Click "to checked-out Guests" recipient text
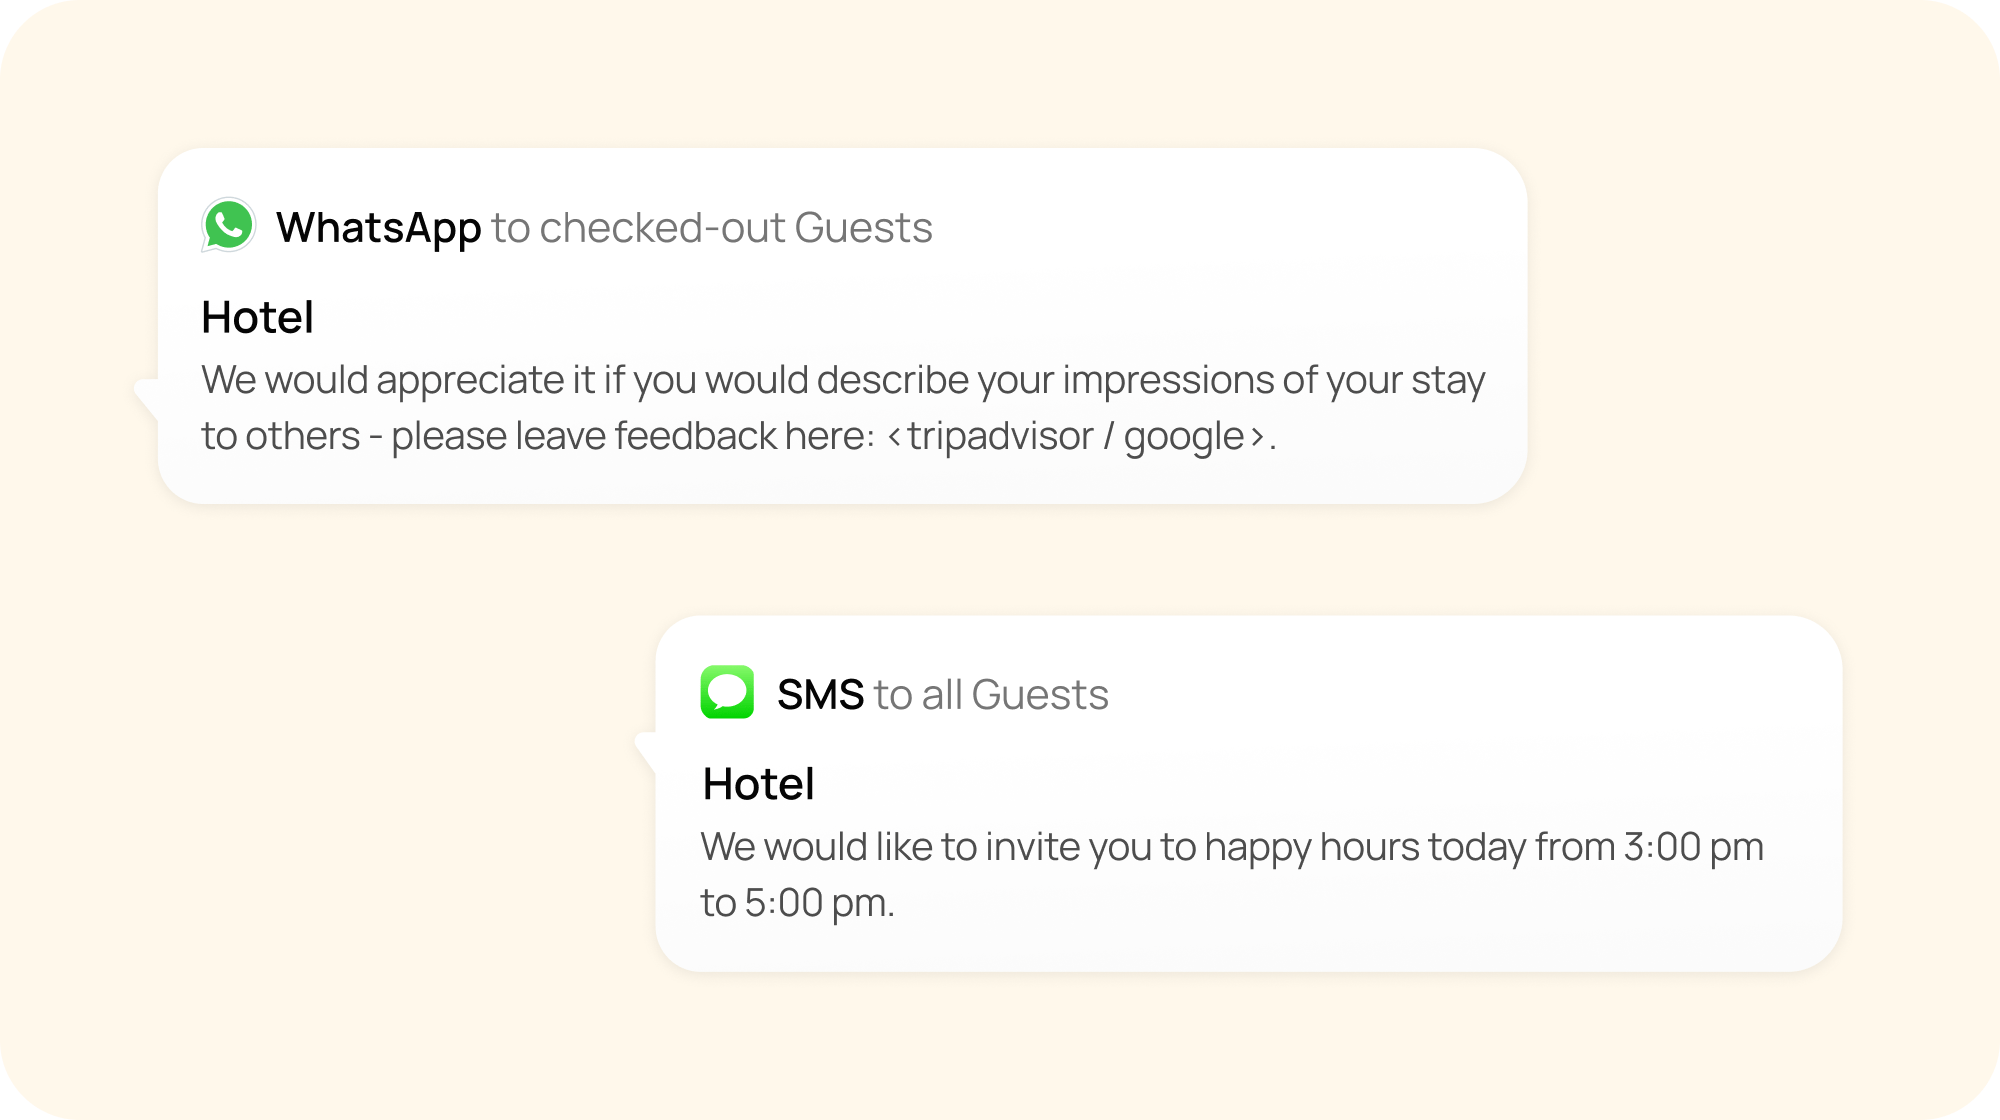 click(x=712, y=228)
